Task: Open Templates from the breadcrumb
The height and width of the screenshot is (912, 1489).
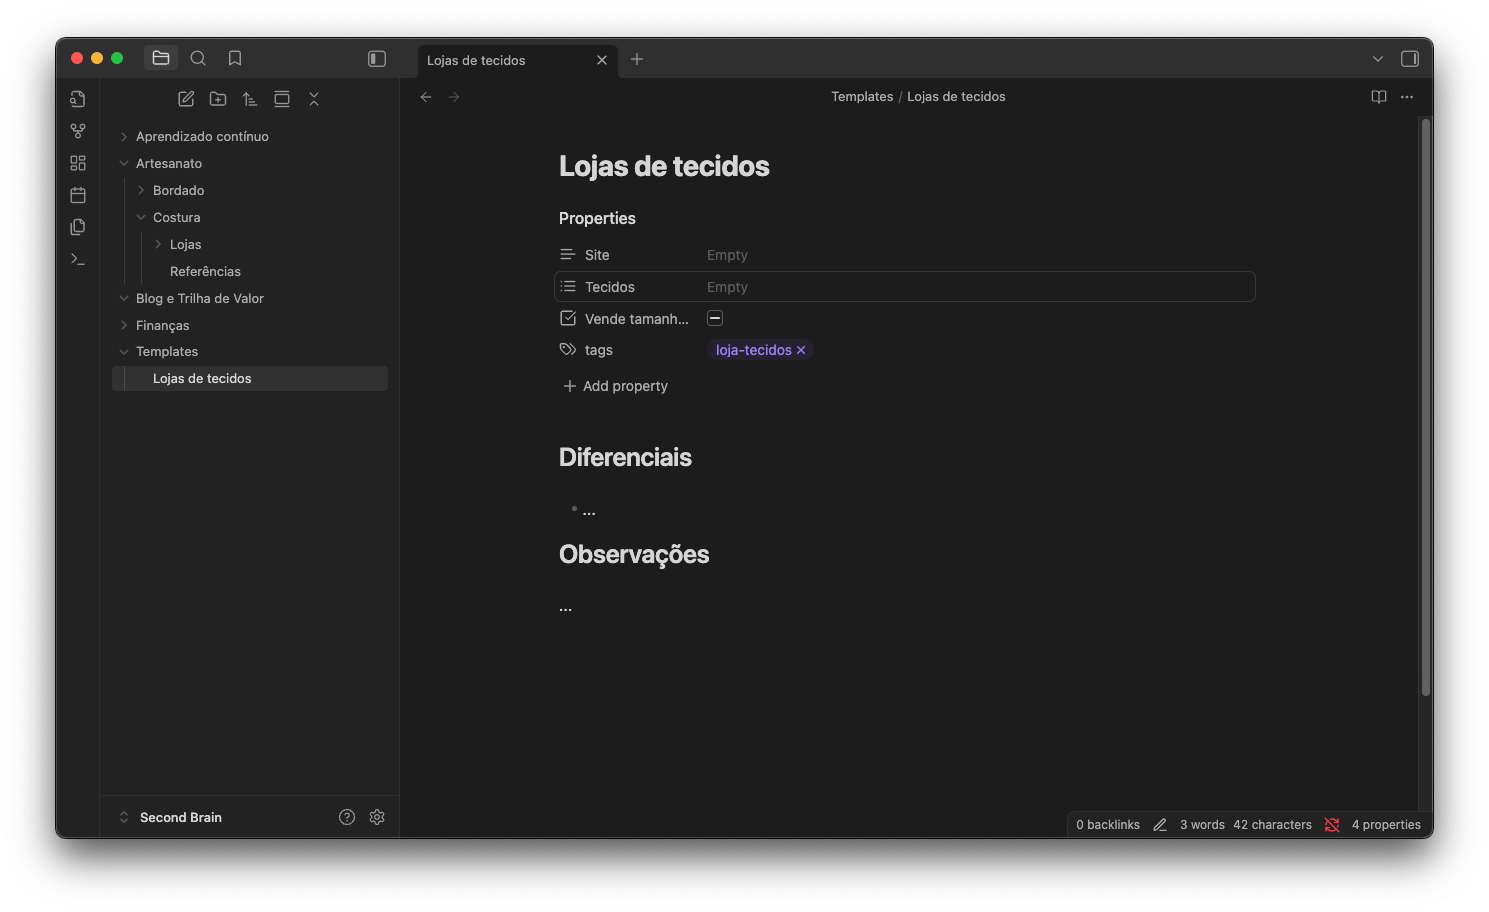Action: click(x=861, y=96)
